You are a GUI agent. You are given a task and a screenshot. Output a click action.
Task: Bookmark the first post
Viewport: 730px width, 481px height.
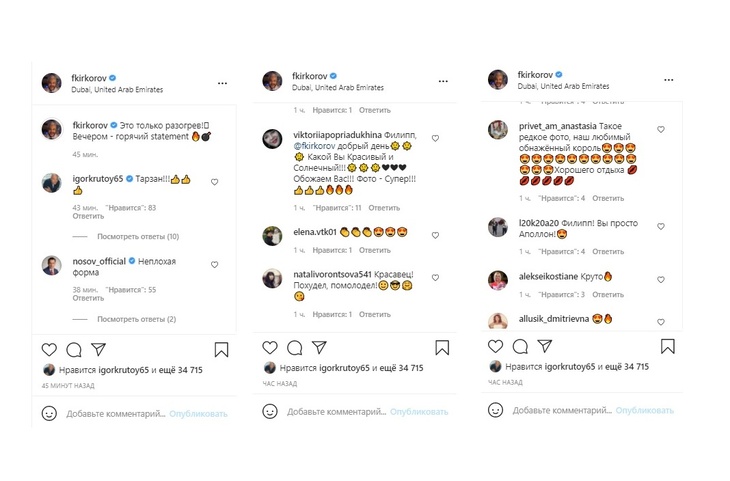tap(221, 350)
